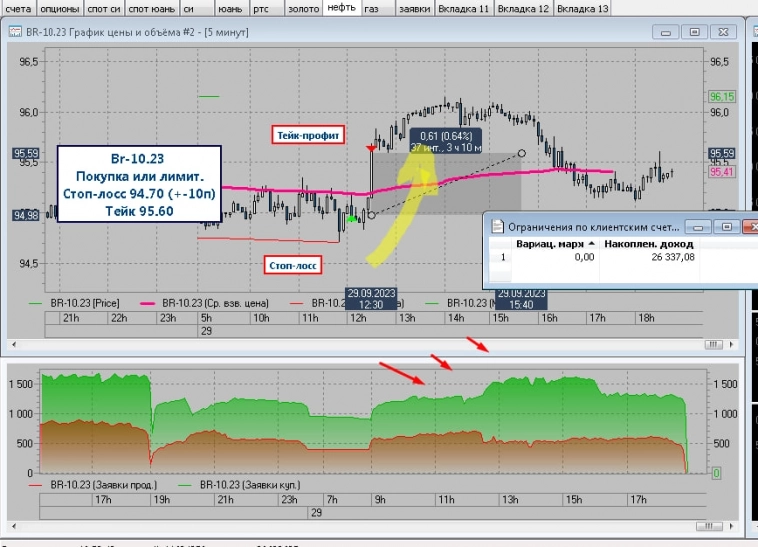This screenshot has height=547, width=758.
Task: Sort by Вариац. маржа column header
Action: coord(555,244)
